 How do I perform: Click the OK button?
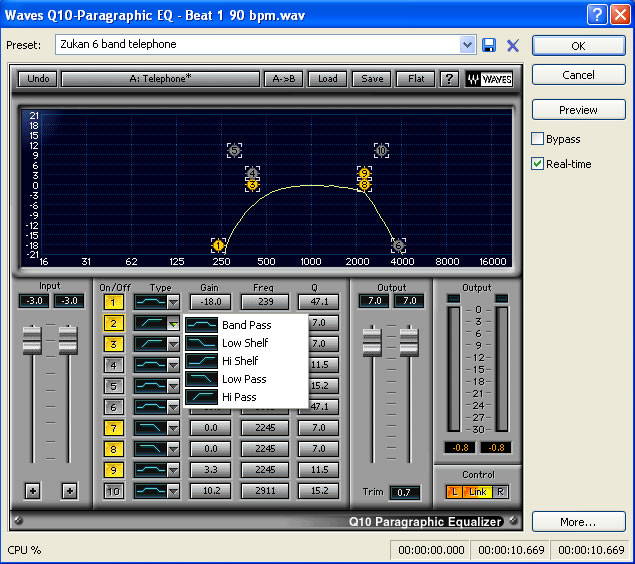tap(578, 46)
